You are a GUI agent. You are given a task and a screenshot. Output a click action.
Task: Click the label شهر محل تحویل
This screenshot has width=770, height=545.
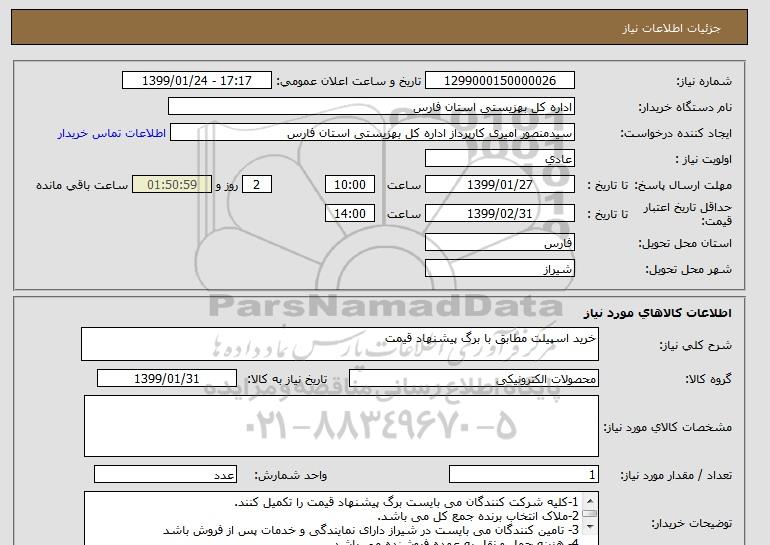[x=688, y=269]
